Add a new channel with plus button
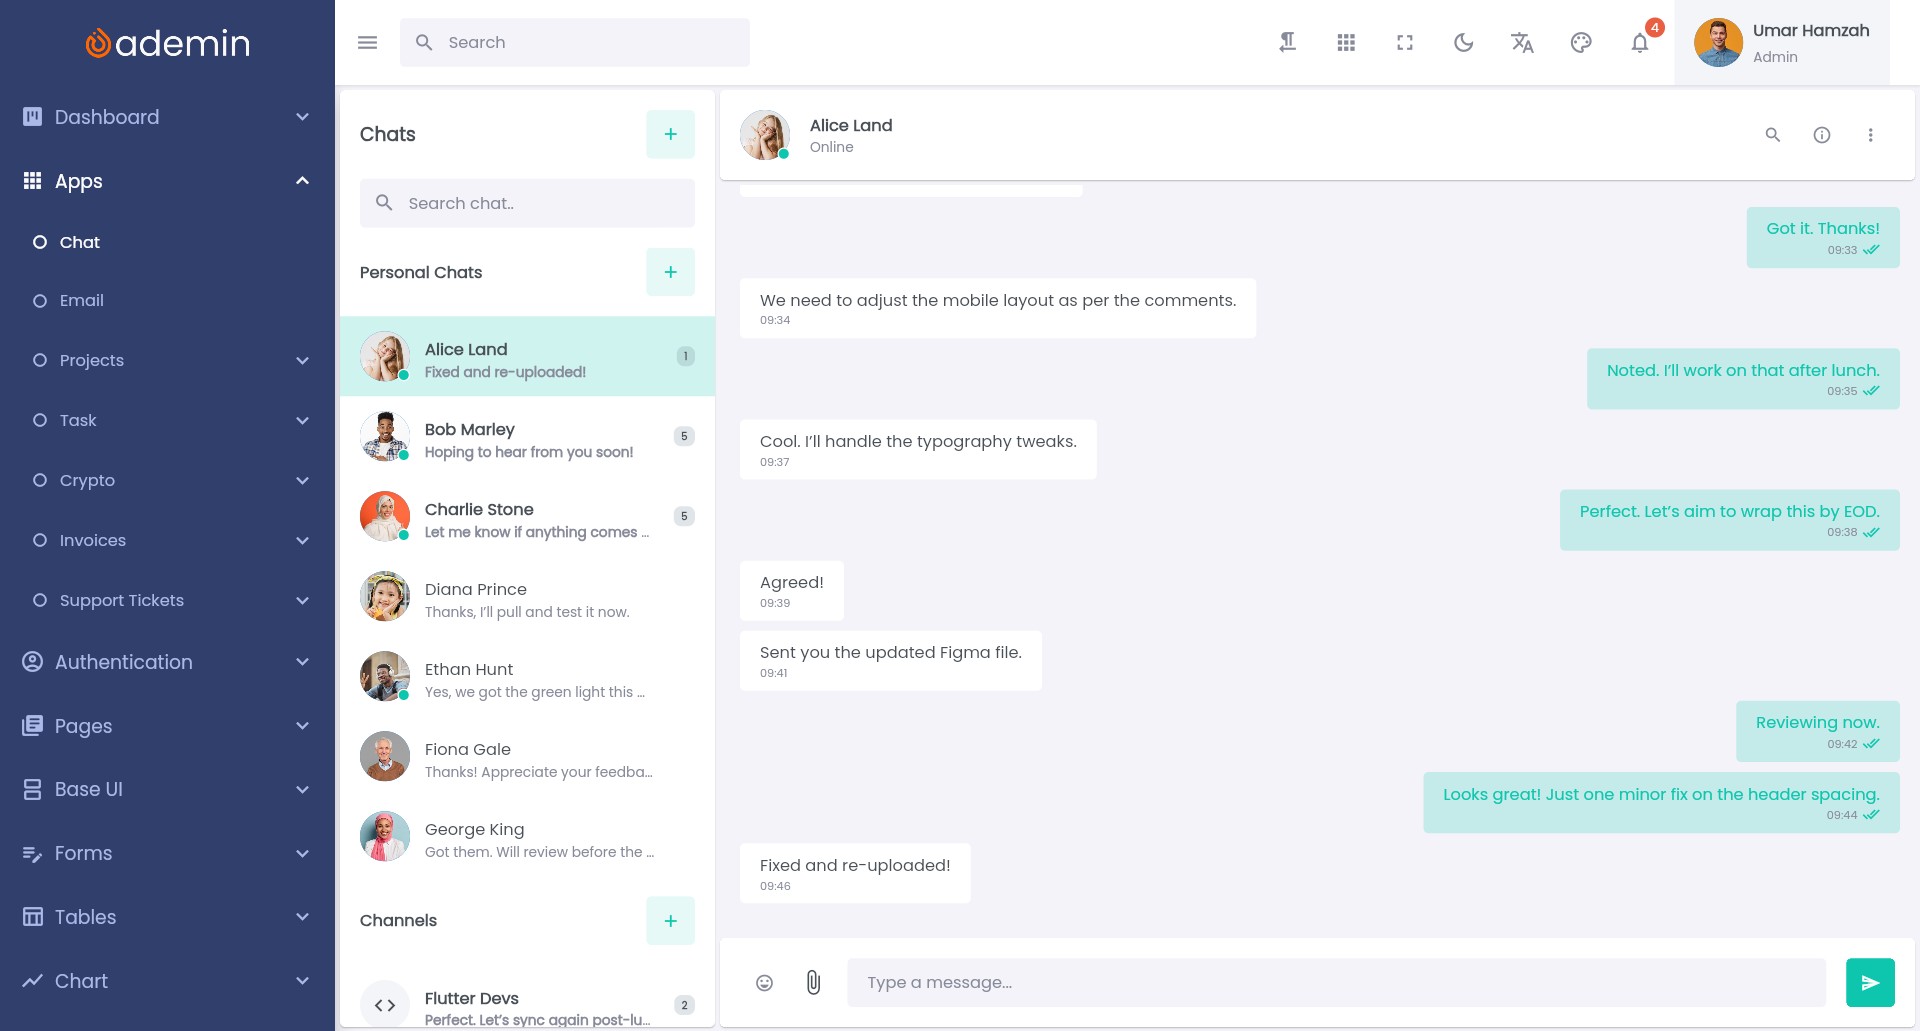Image resolution: width=1920 pixels, height=1031 pixels. 670,920
